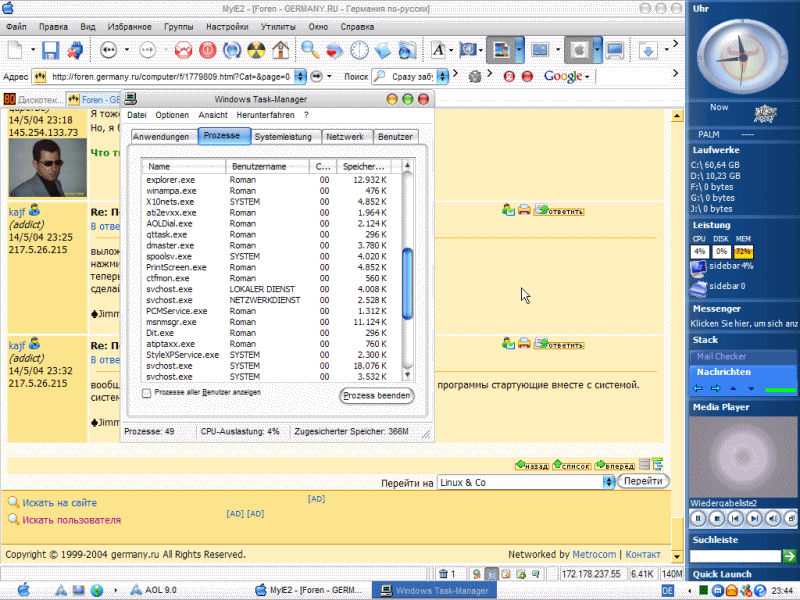Click the home house icon
This screenshot has height=600, width=800.
[281, 50]
